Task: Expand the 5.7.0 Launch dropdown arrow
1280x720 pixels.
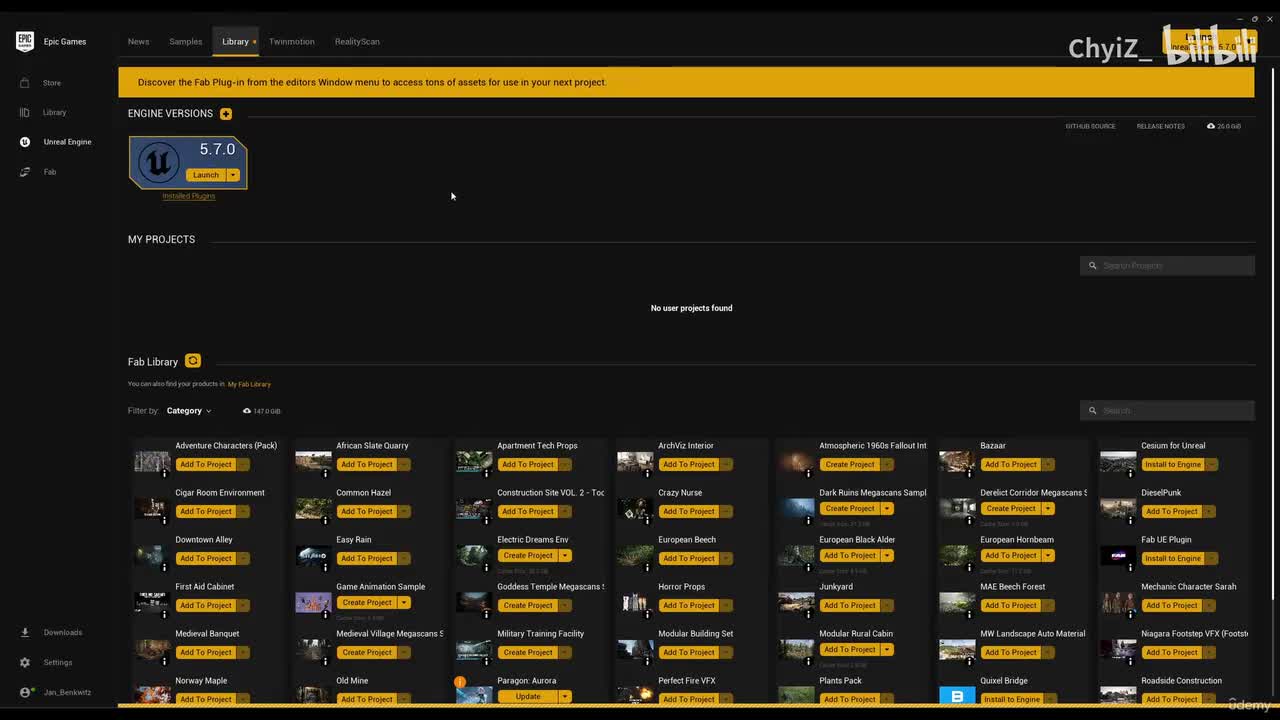Action: pos(233,175)
